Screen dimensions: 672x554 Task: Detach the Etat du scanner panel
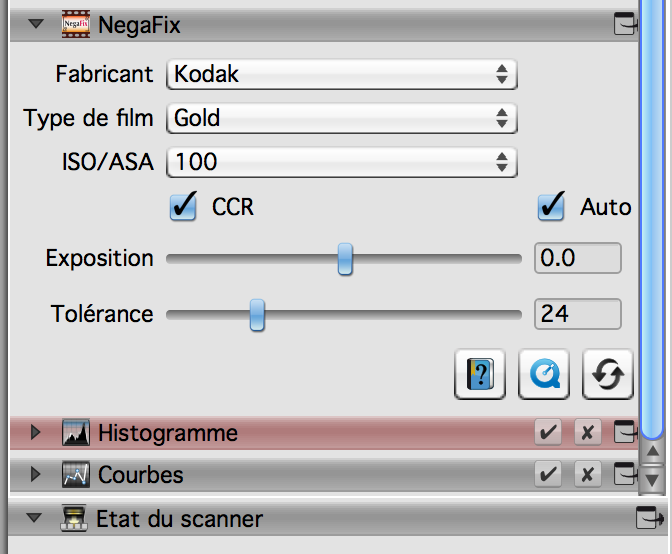click(x=650, y=519)
